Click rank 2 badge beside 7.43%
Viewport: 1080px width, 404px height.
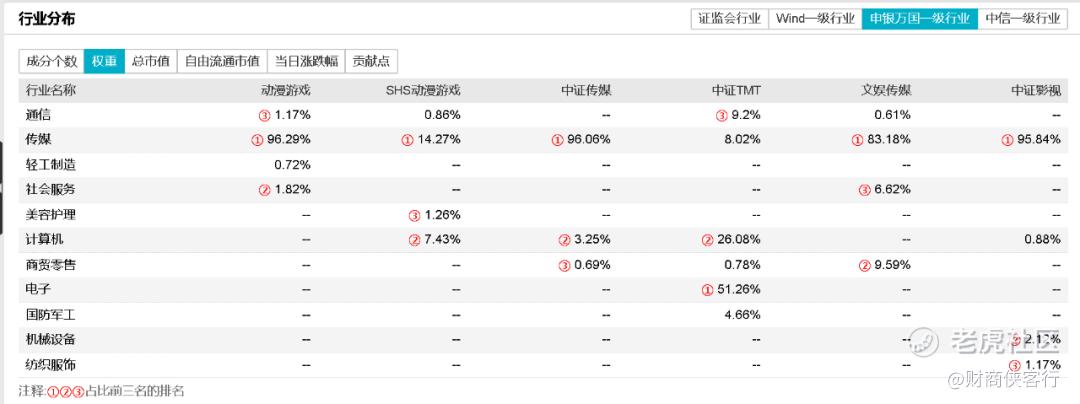(414, 240)
